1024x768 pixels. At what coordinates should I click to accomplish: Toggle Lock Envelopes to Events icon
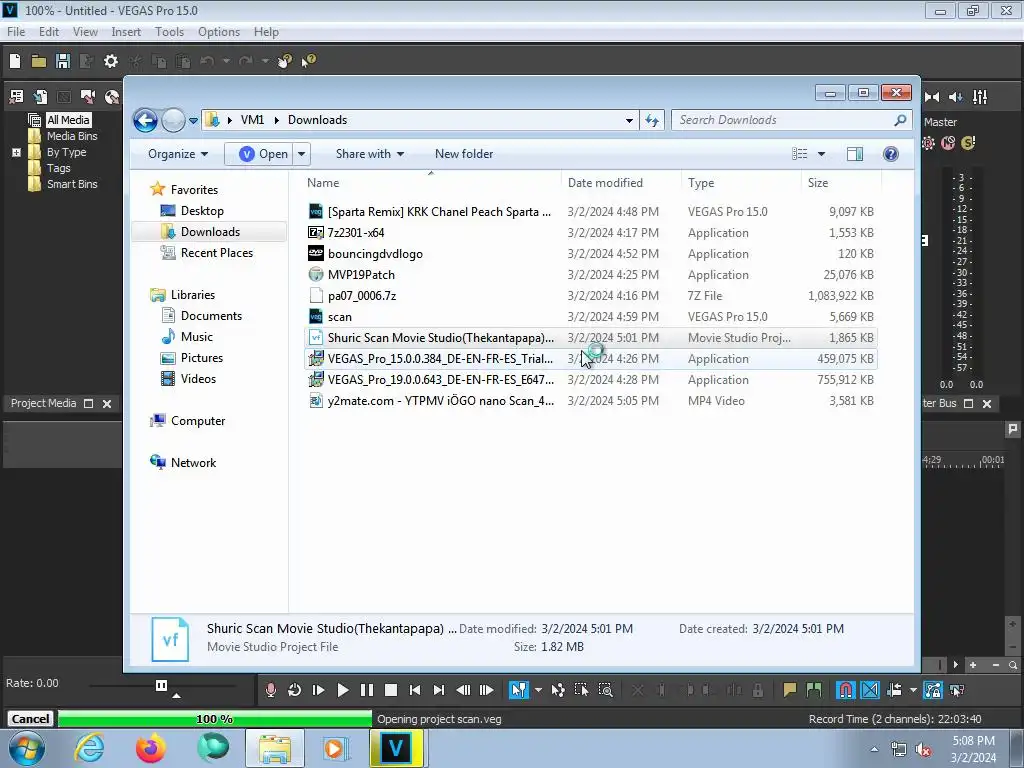[x=933, y=690]
